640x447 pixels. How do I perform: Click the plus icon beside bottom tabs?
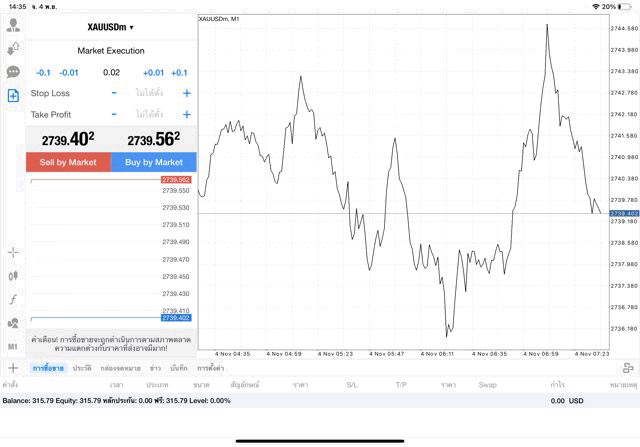click(x=13, y=368)
